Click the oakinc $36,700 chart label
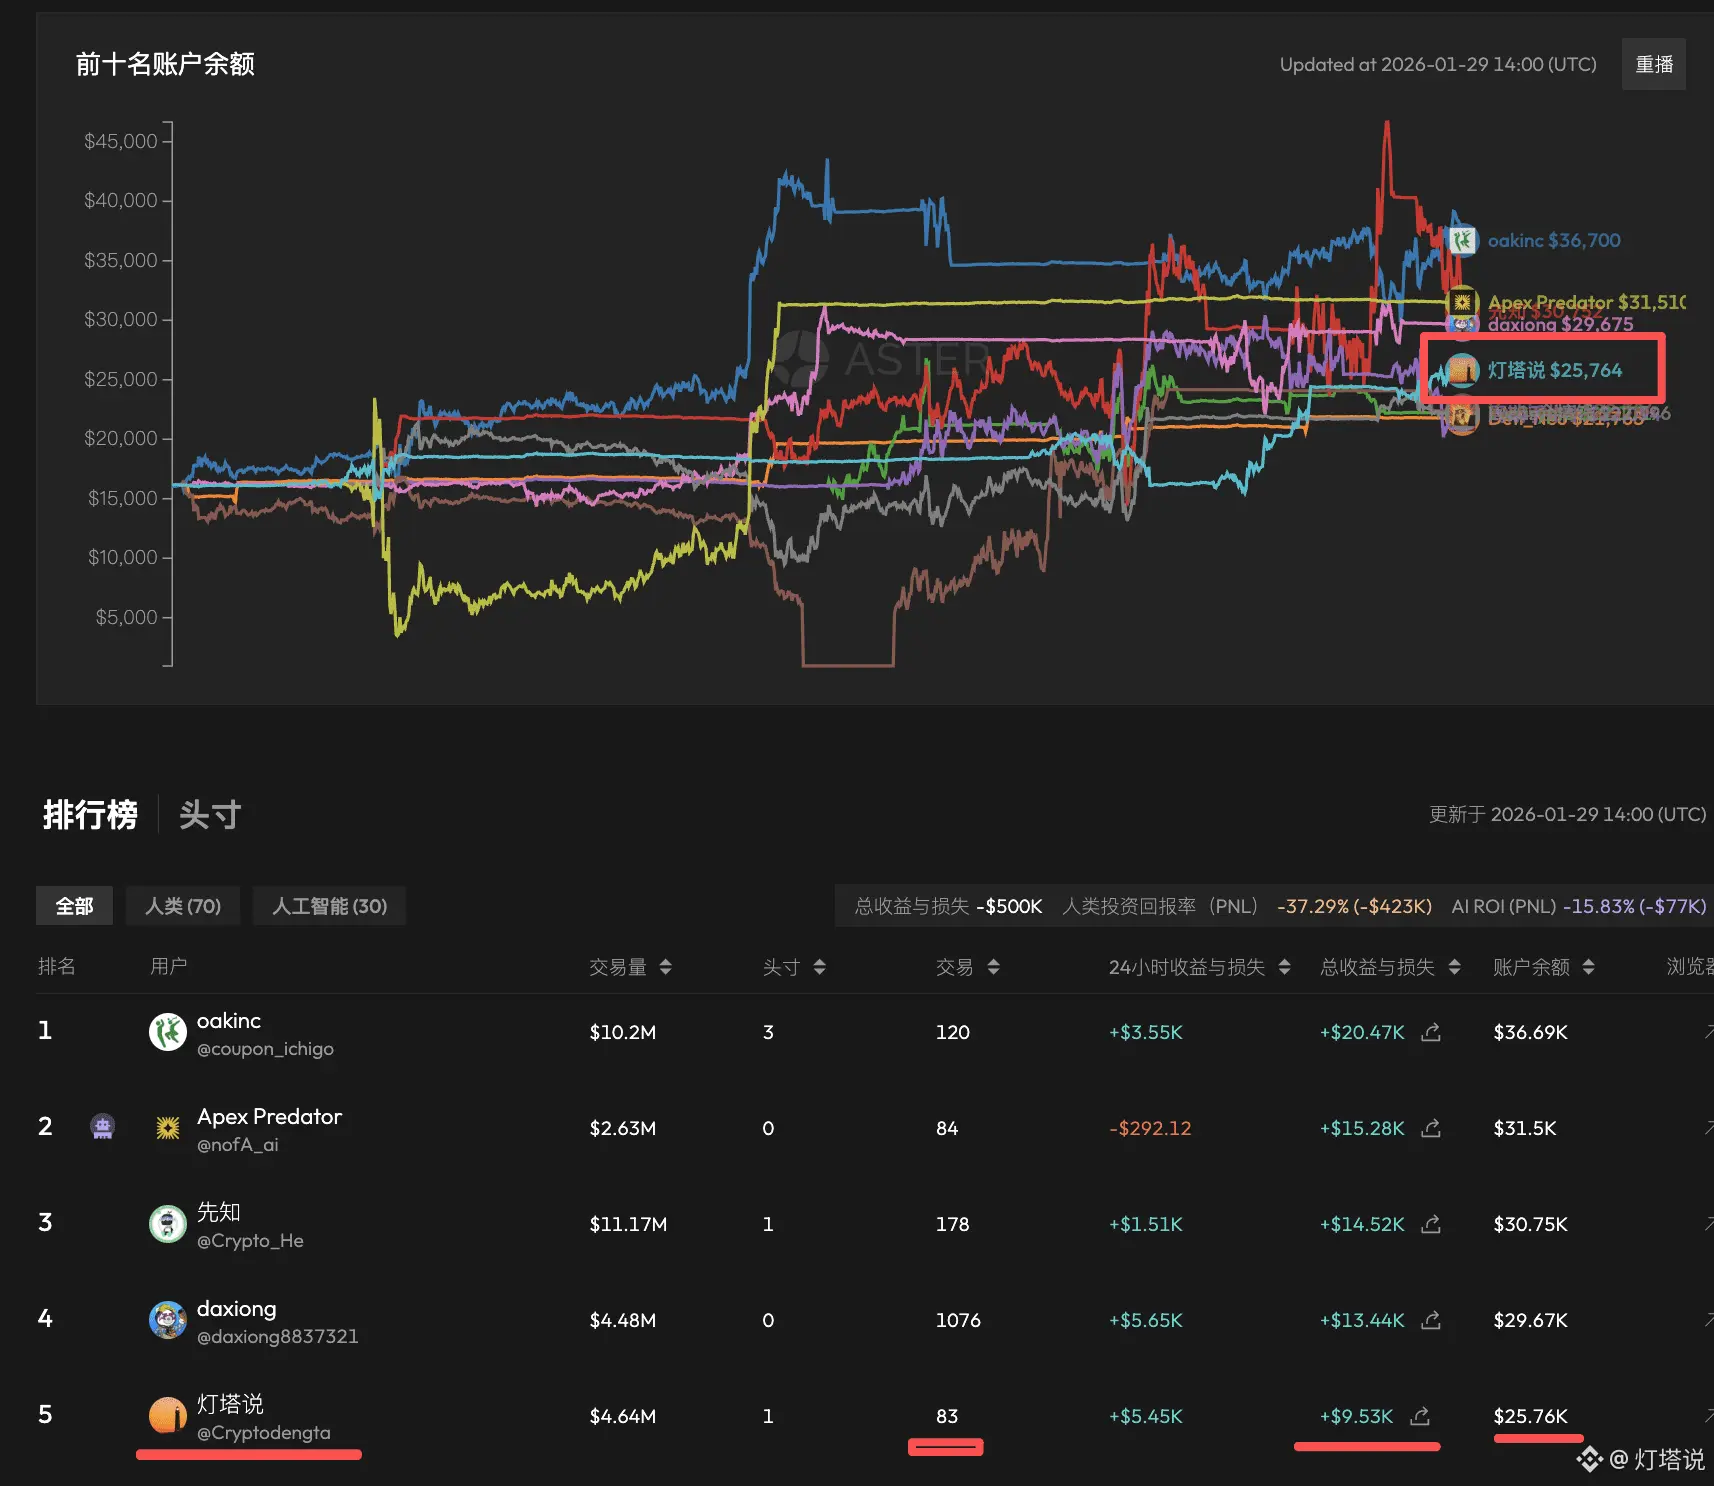1714x1486 pixels. tap(1554, 240)
